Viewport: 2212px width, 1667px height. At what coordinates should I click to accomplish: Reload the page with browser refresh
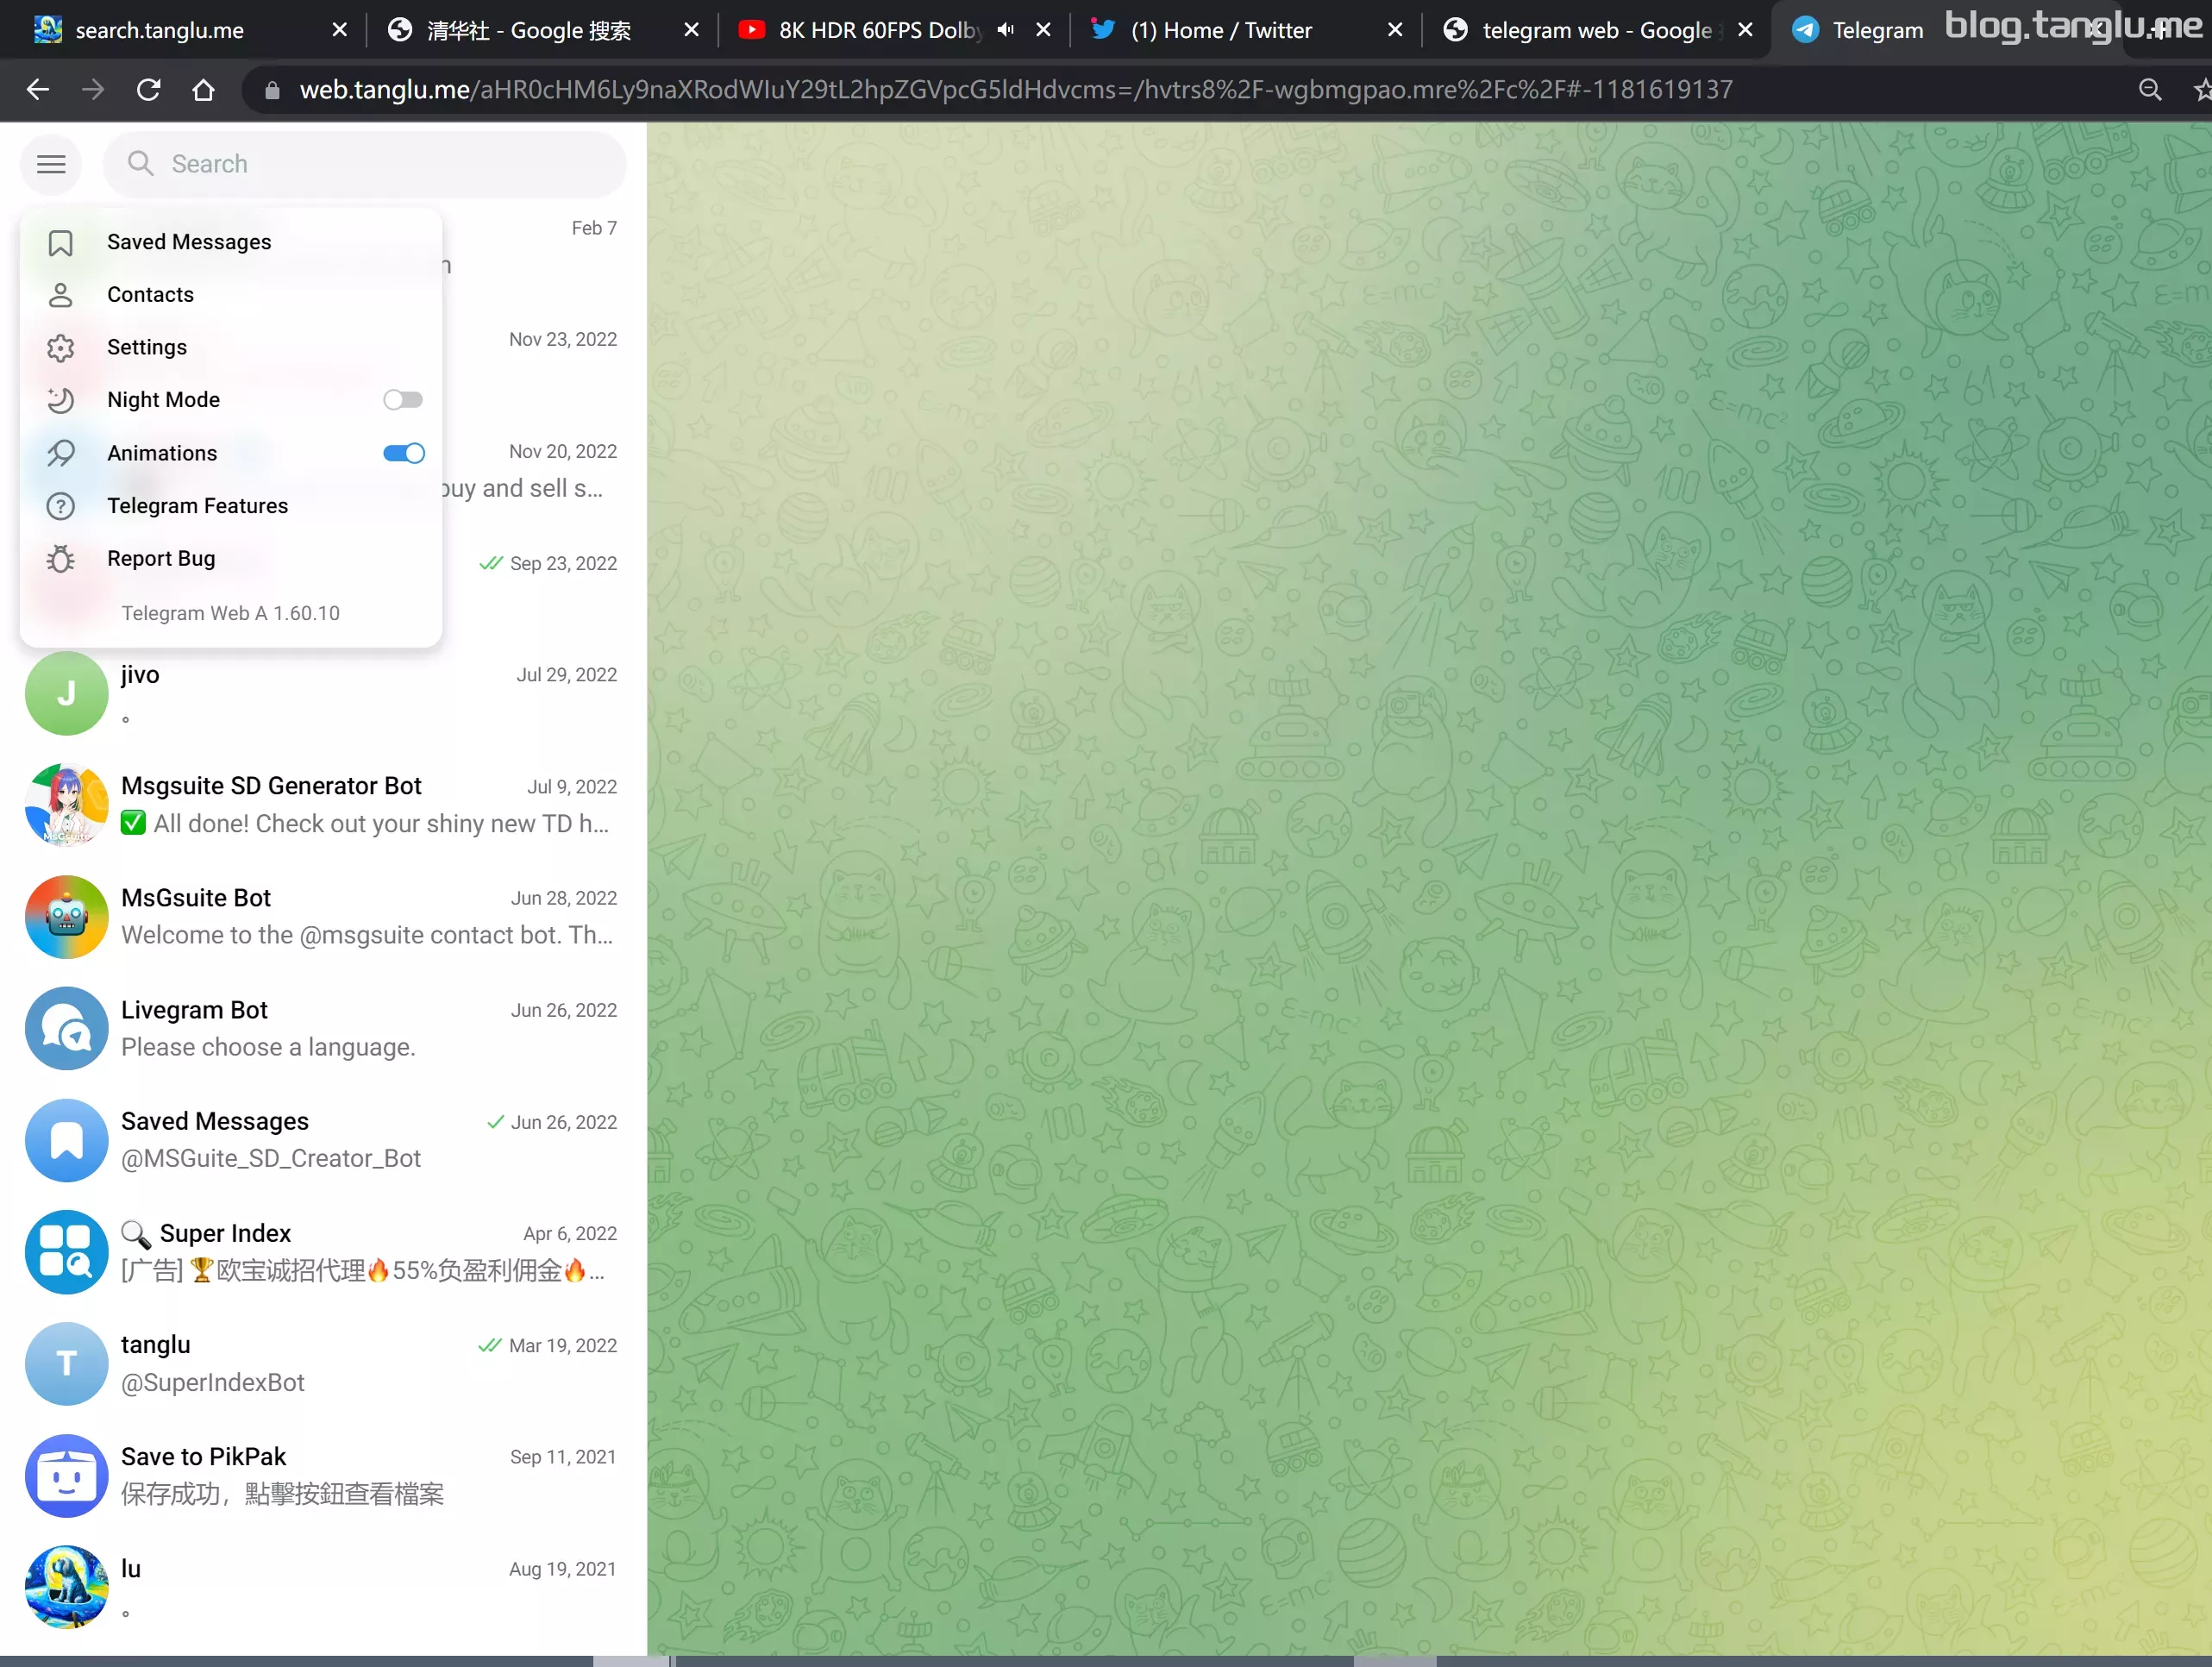(x=149, y=90)
